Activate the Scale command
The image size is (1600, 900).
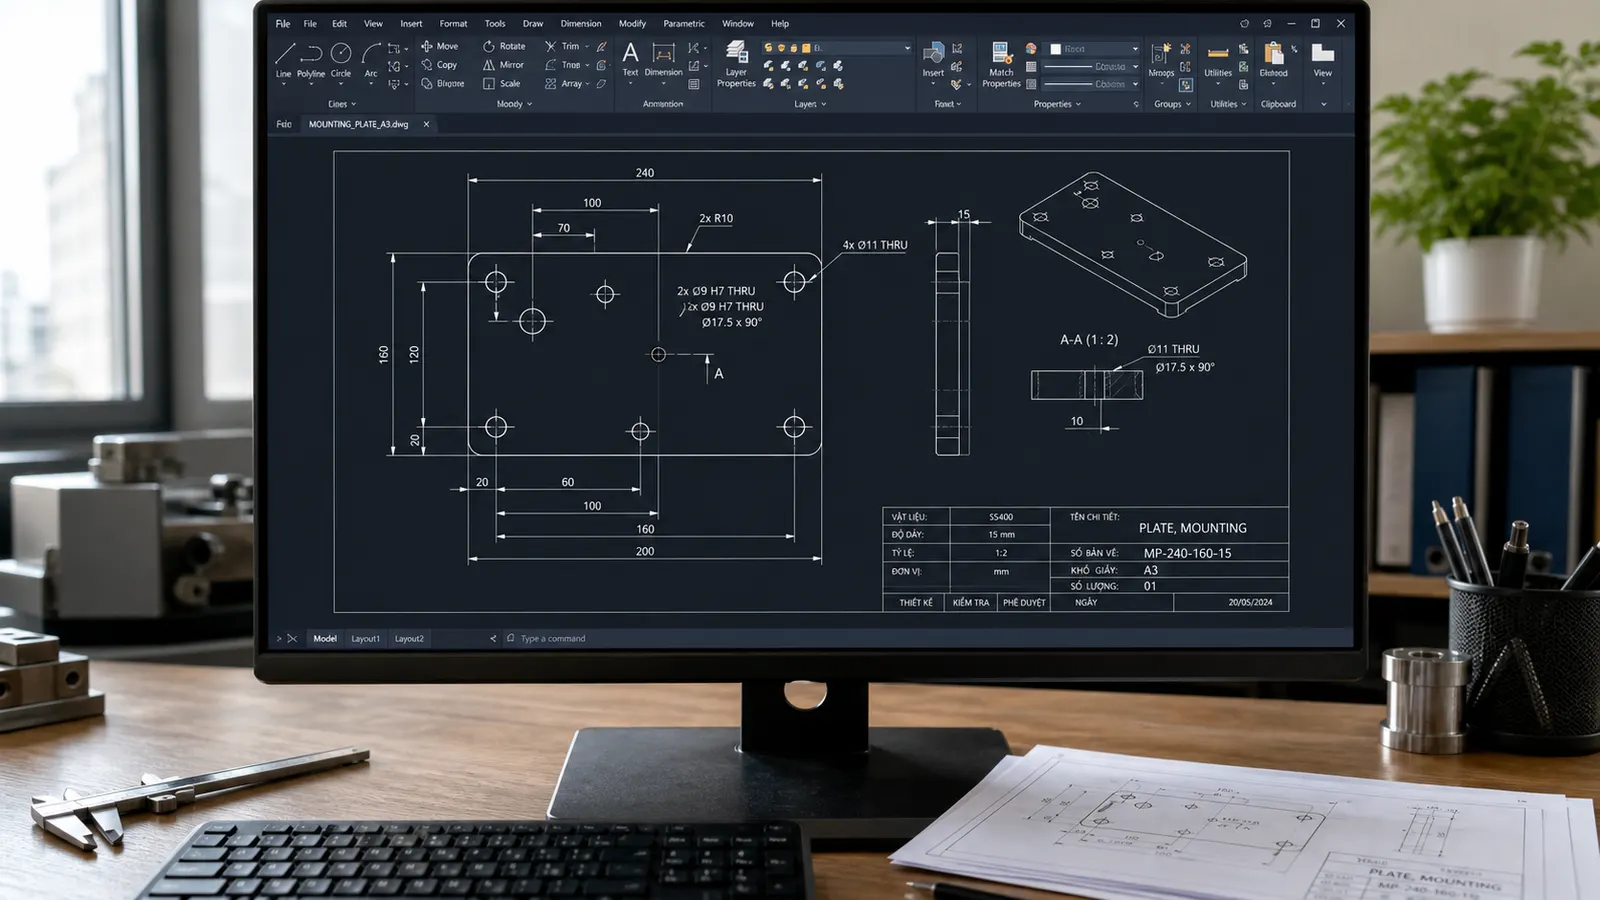(502, 84)
